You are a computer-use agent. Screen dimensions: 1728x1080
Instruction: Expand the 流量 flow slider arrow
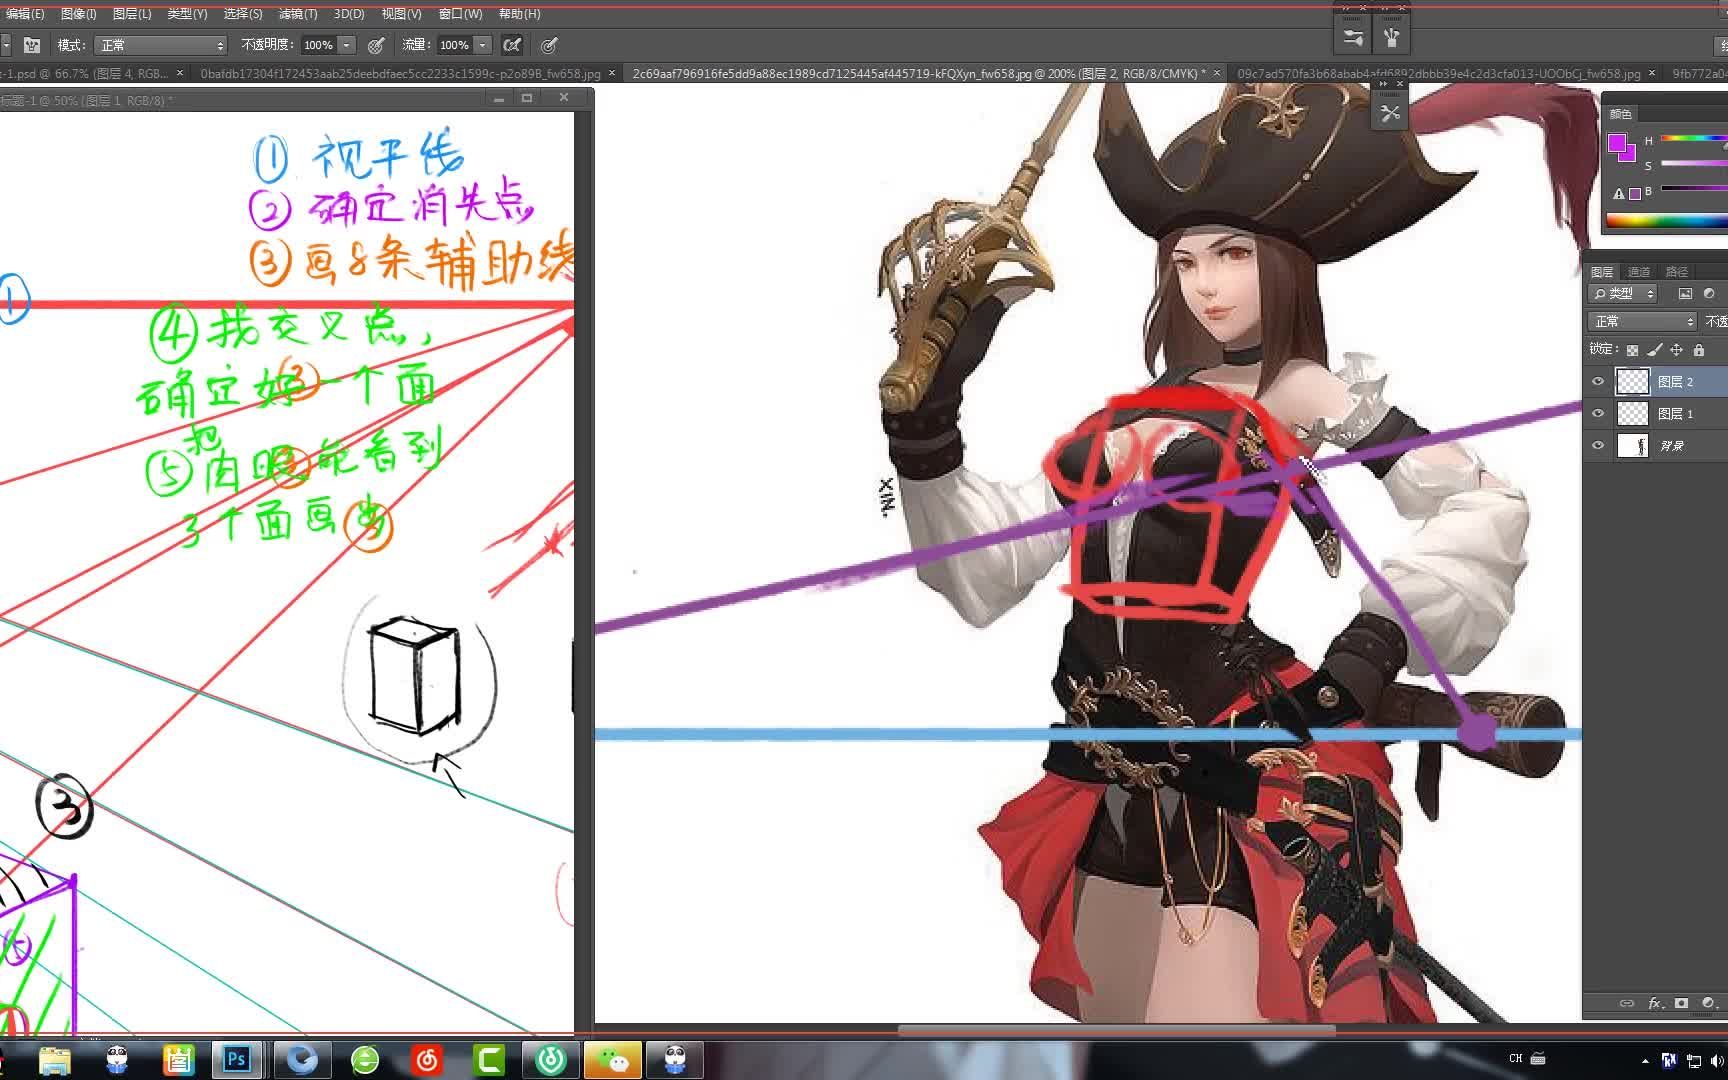483,45
